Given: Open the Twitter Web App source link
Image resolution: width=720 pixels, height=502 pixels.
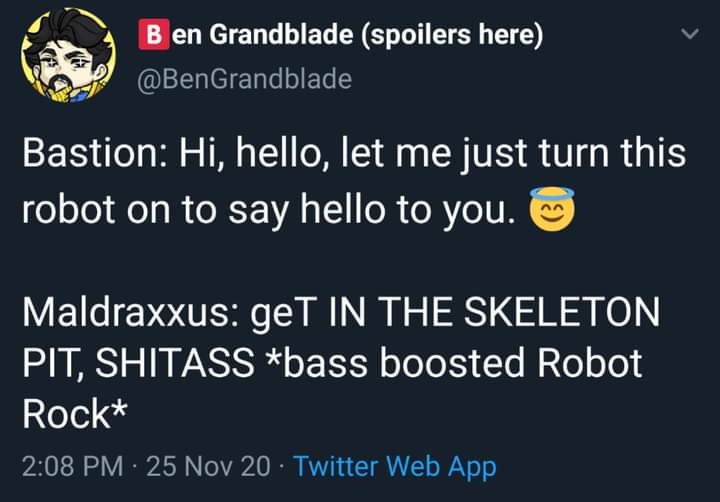Looking at the screenshot, I should coord(394,466).
